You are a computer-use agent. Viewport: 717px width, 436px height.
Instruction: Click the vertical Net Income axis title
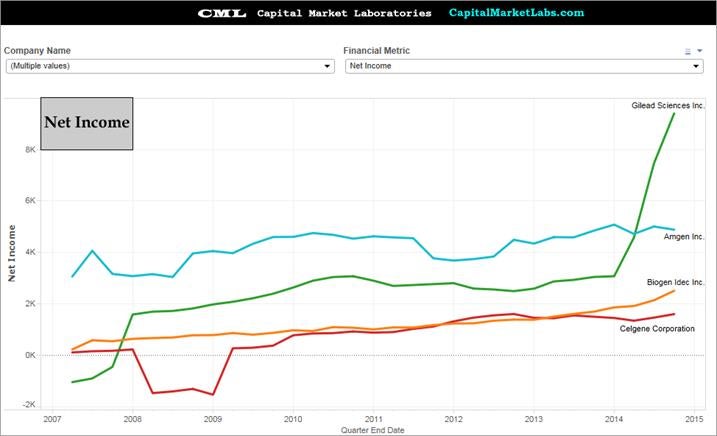coord(11,253)
